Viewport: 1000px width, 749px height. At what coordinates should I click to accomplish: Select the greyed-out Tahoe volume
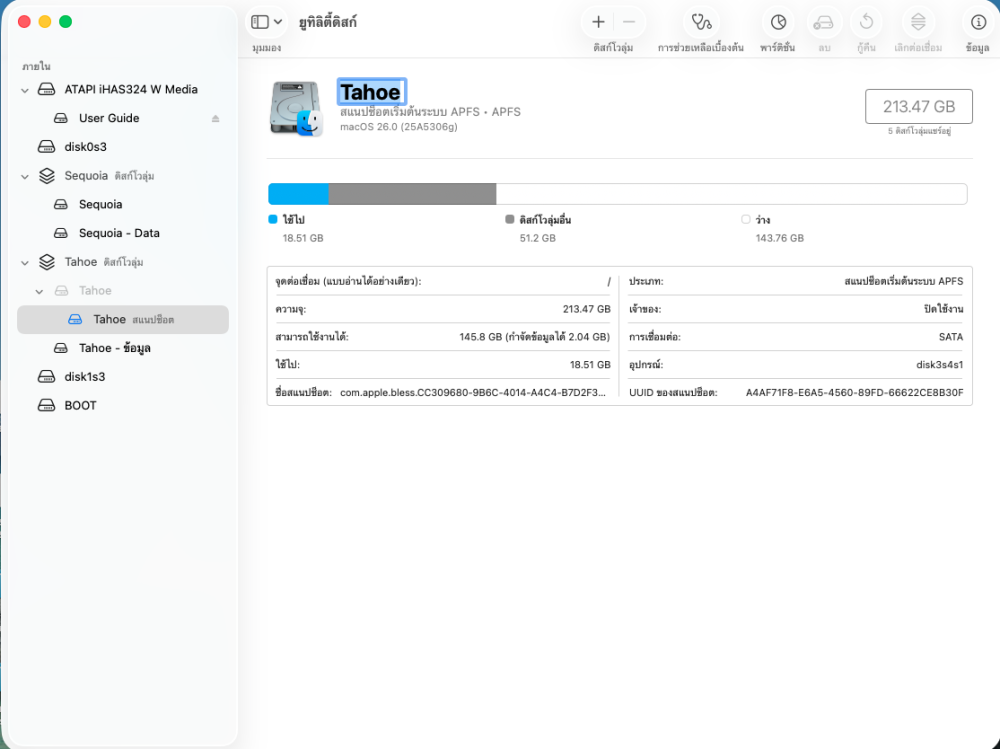(x=122, y=290)
